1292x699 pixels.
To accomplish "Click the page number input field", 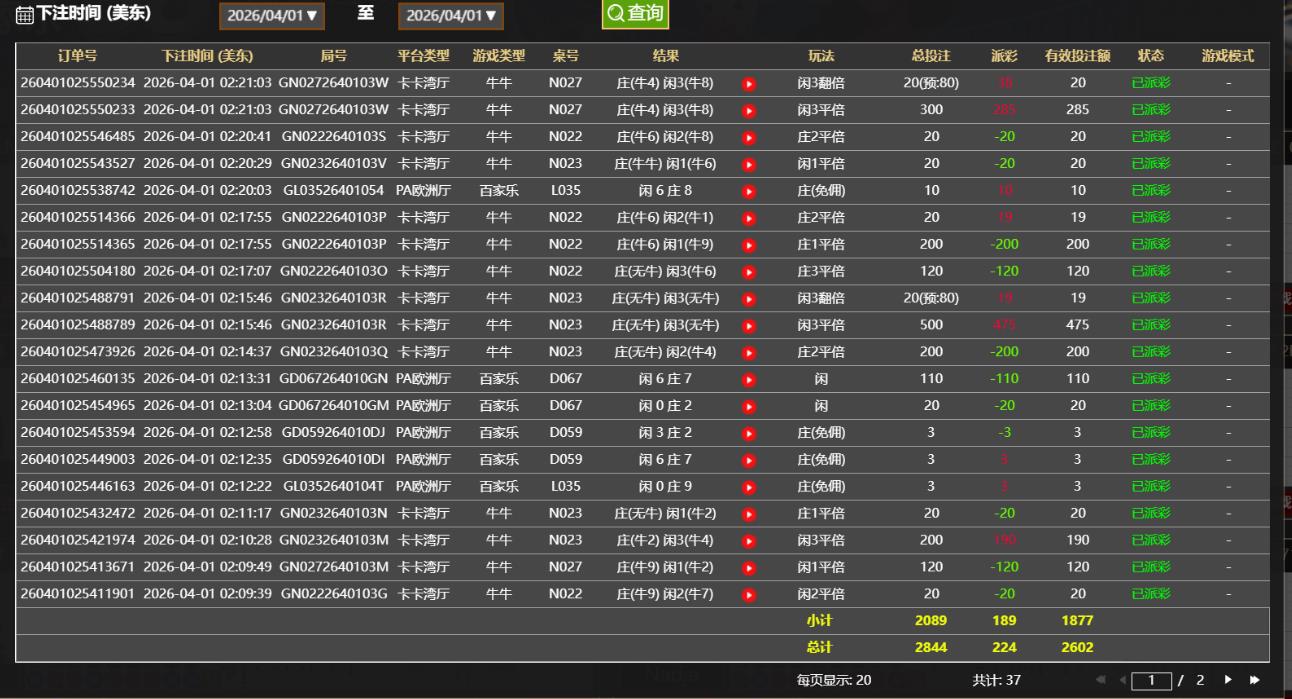I will (1151, 680).
